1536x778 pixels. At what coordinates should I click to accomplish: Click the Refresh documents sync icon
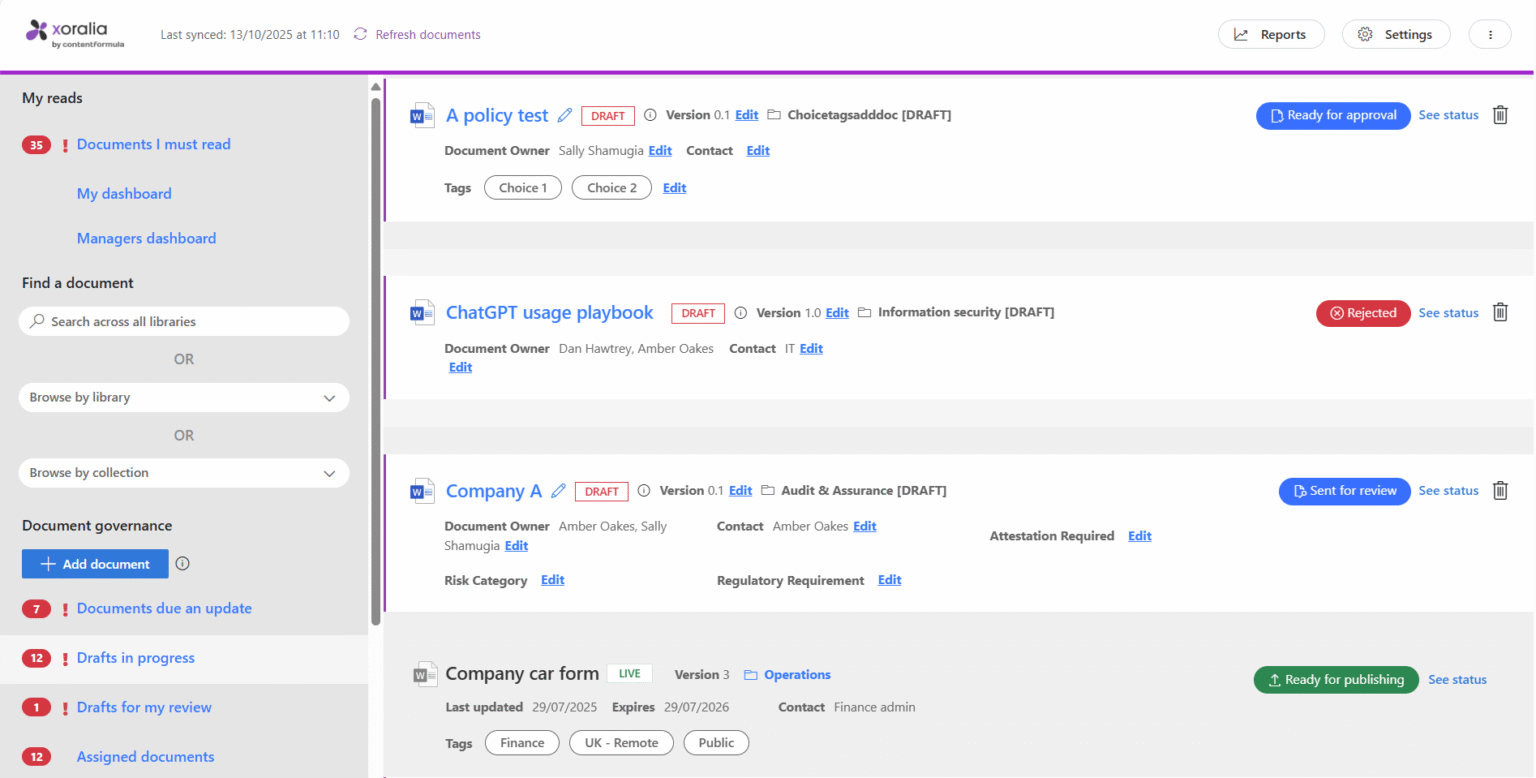[x=360, y=34]
